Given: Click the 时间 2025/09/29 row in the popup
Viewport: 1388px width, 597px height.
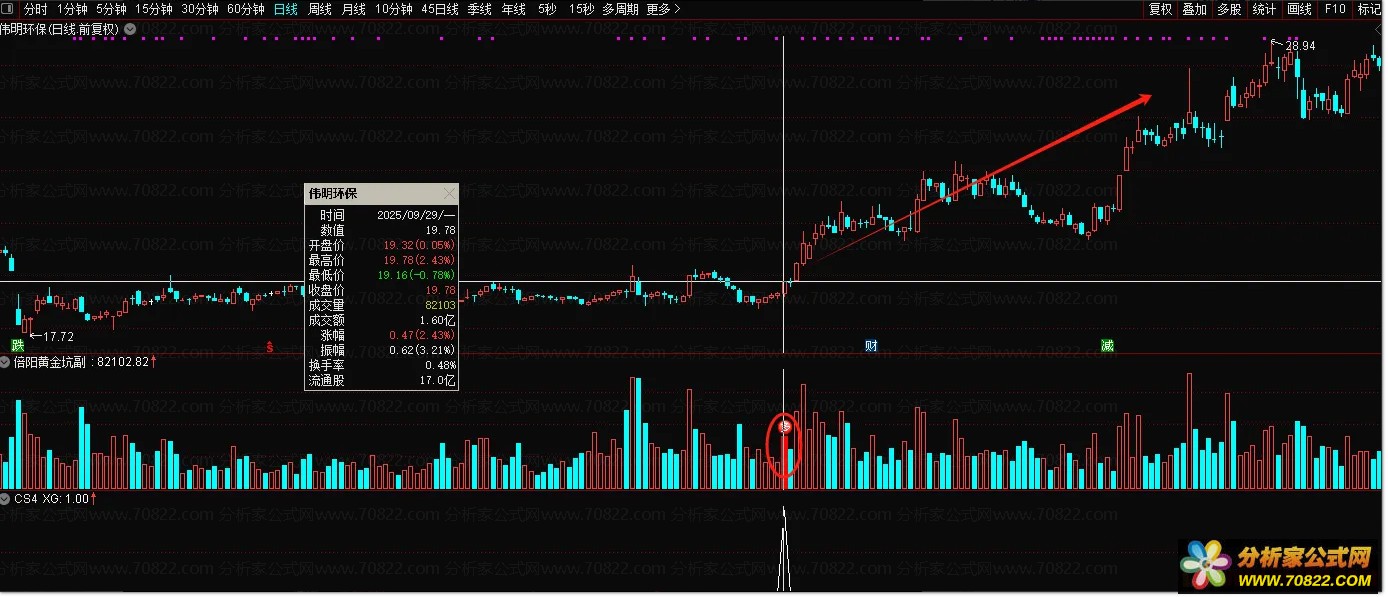Looking at the screenshot, I should click(x=381, y=215).
